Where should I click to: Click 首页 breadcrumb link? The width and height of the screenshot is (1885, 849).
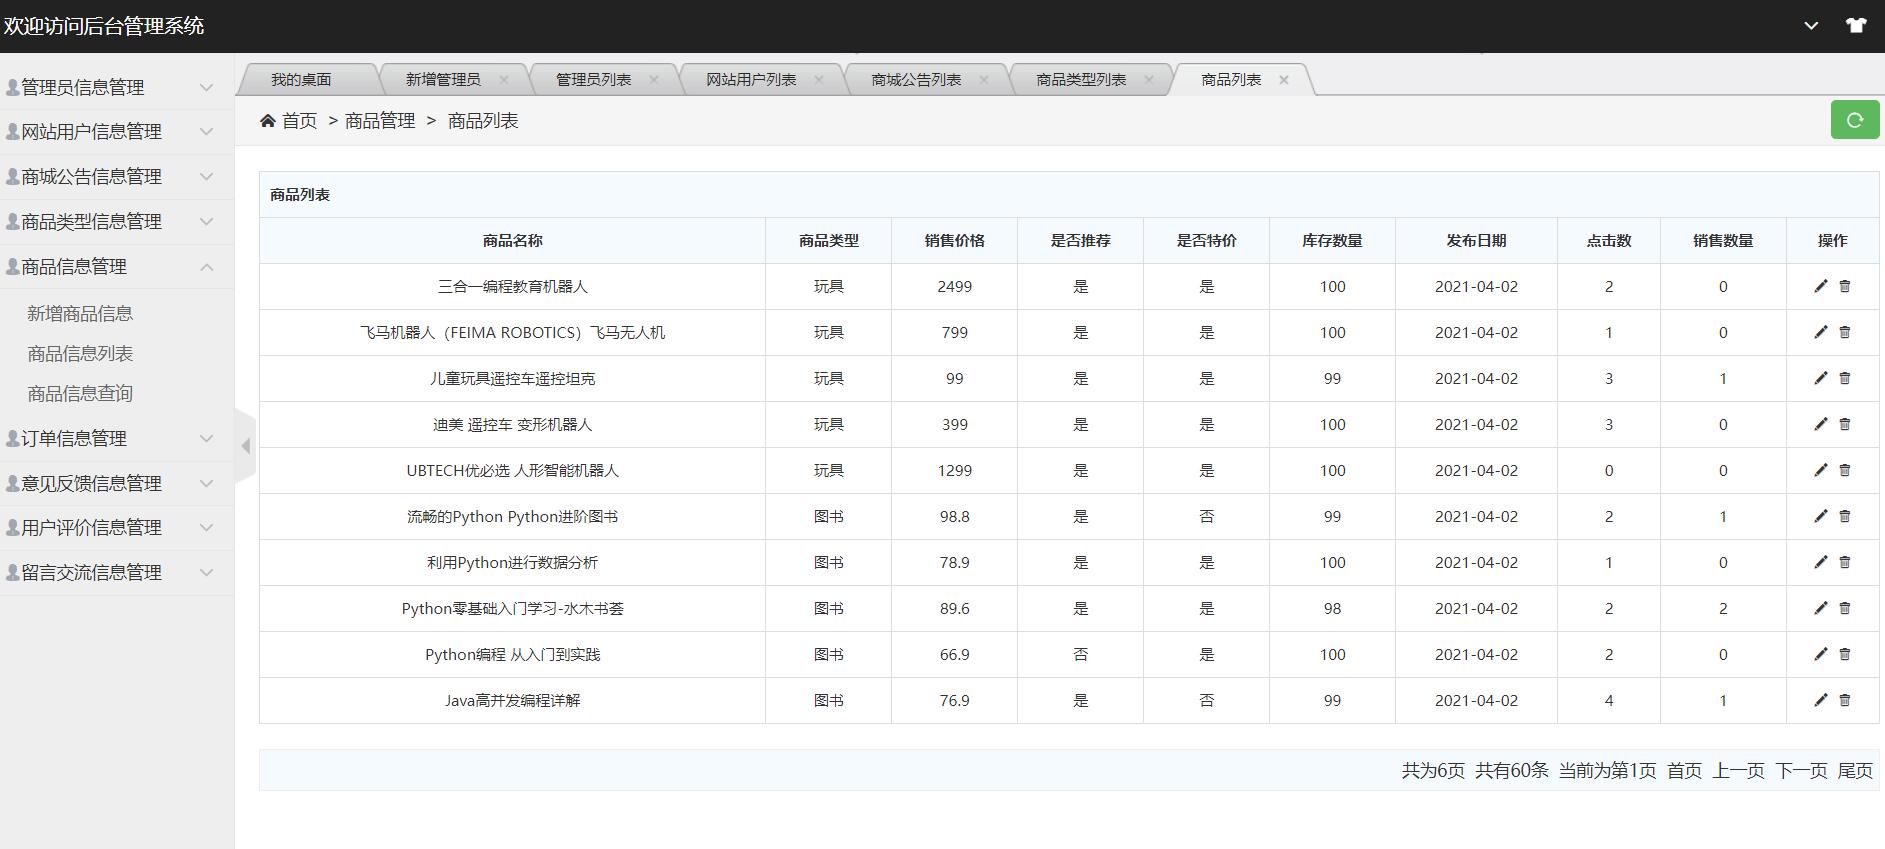pyautogui.click(x=299, y=121)
